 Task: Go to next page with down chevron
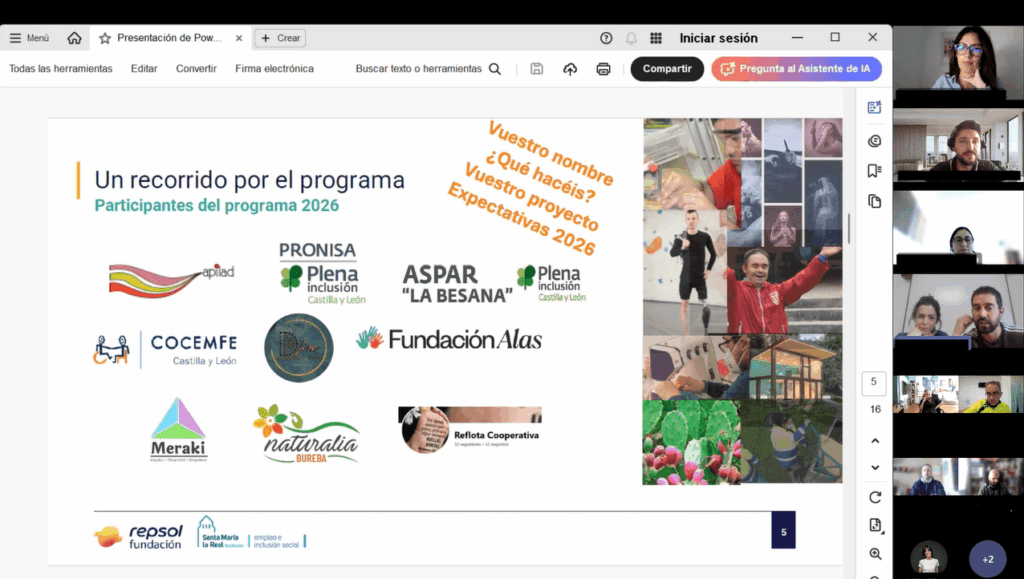tap(875, 467)
